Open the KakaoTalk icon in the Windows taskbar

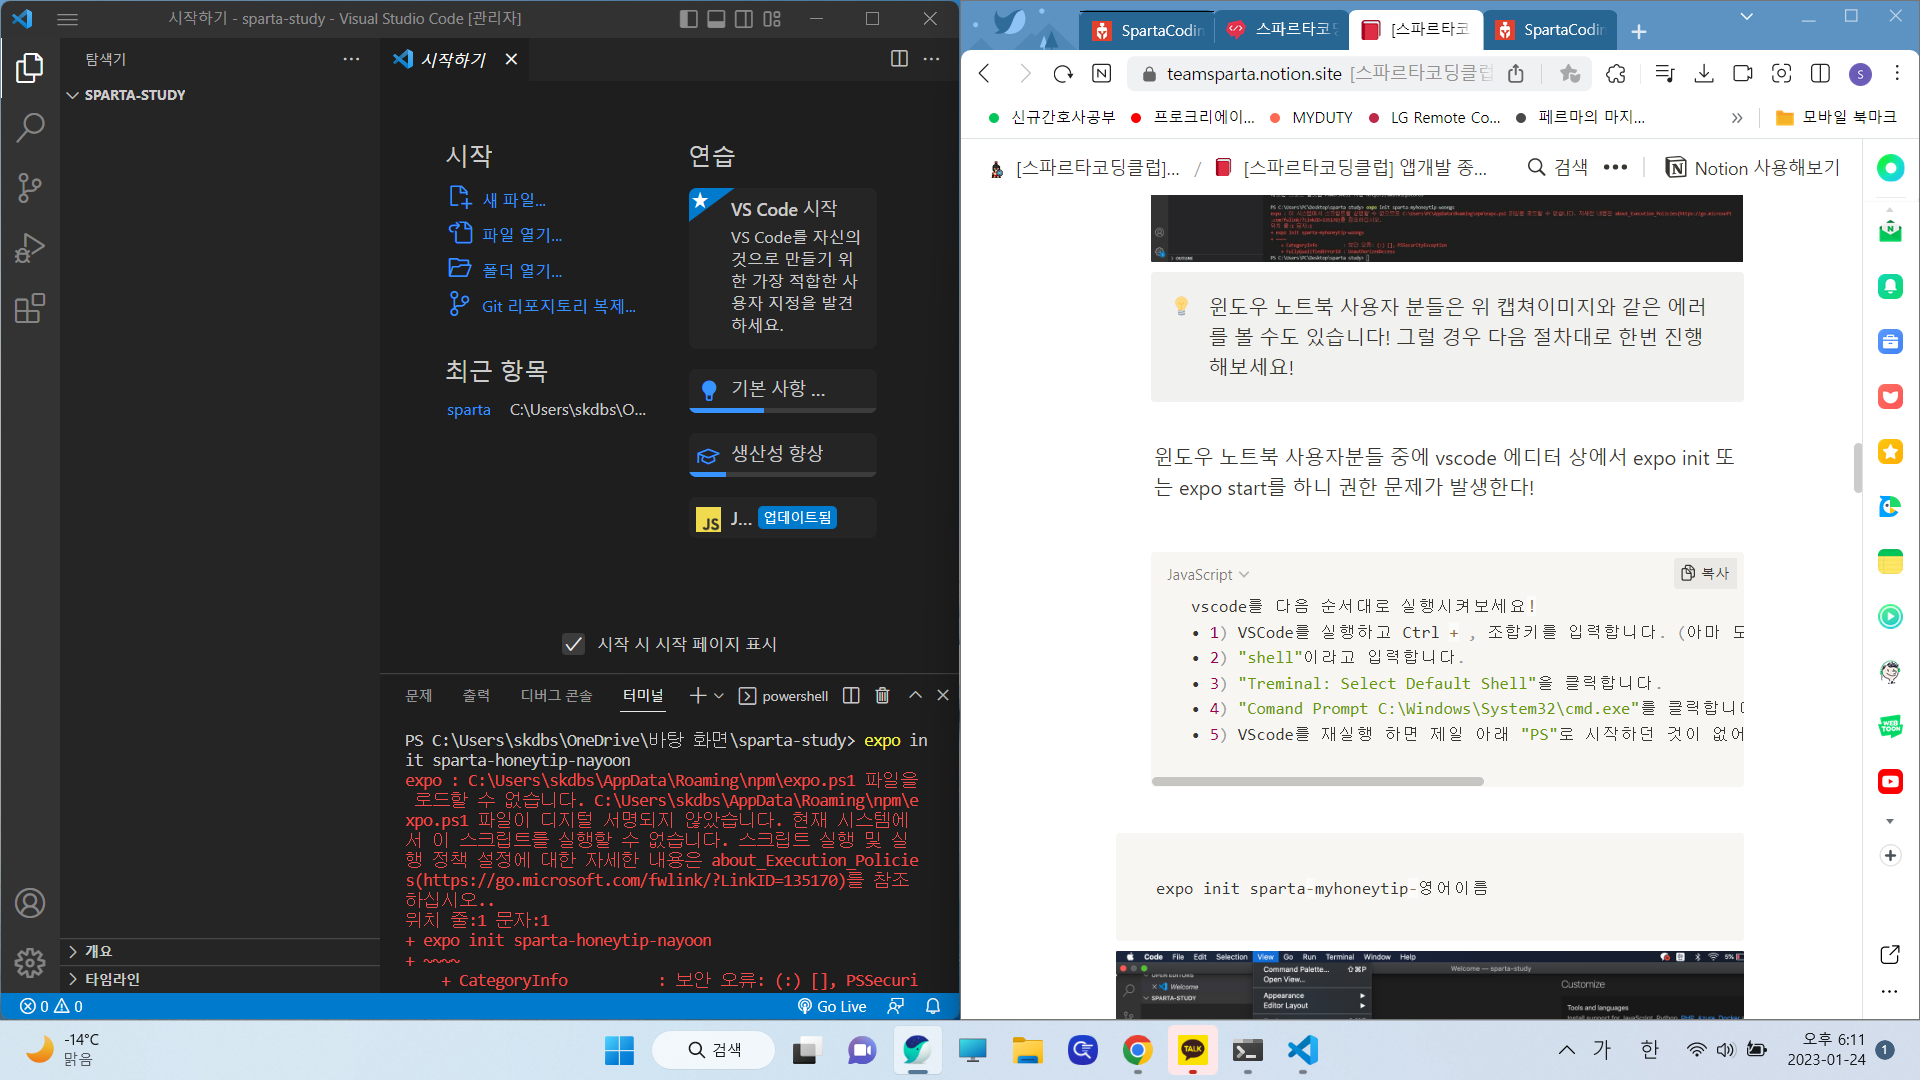tap(1192, 1050)
